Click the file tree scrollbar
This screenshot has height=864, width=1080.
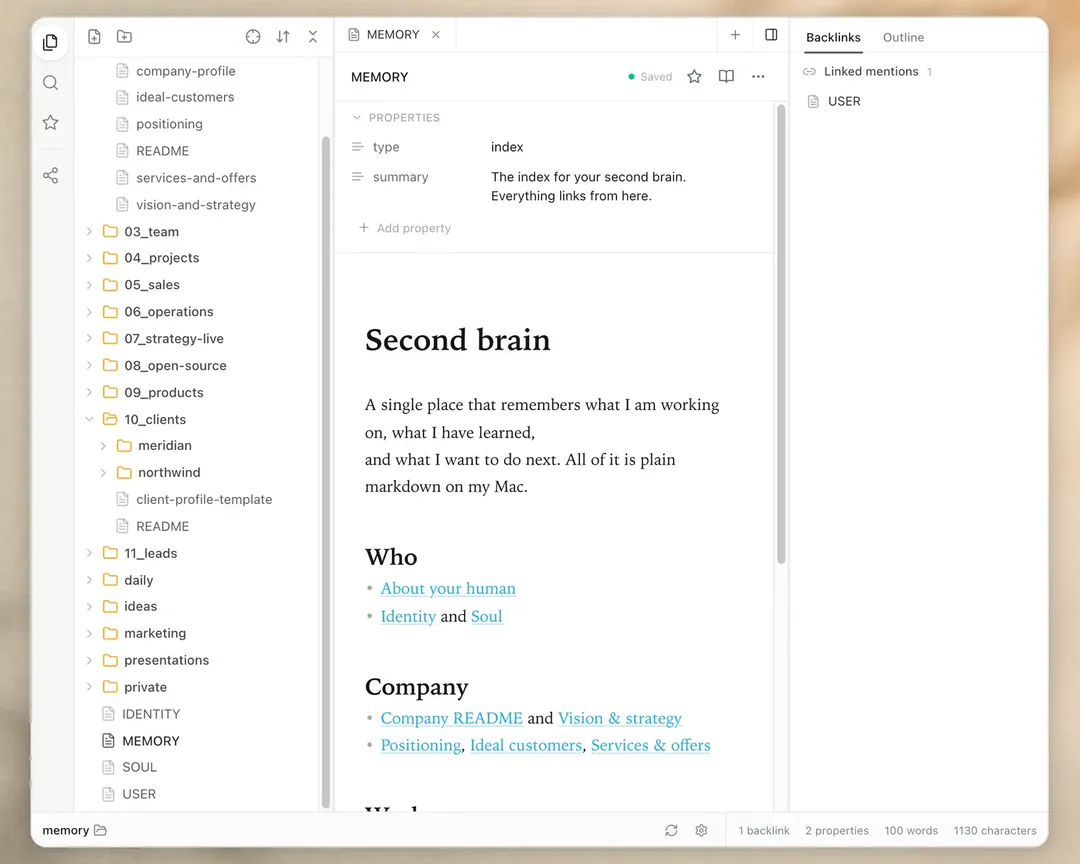[326, 472]
